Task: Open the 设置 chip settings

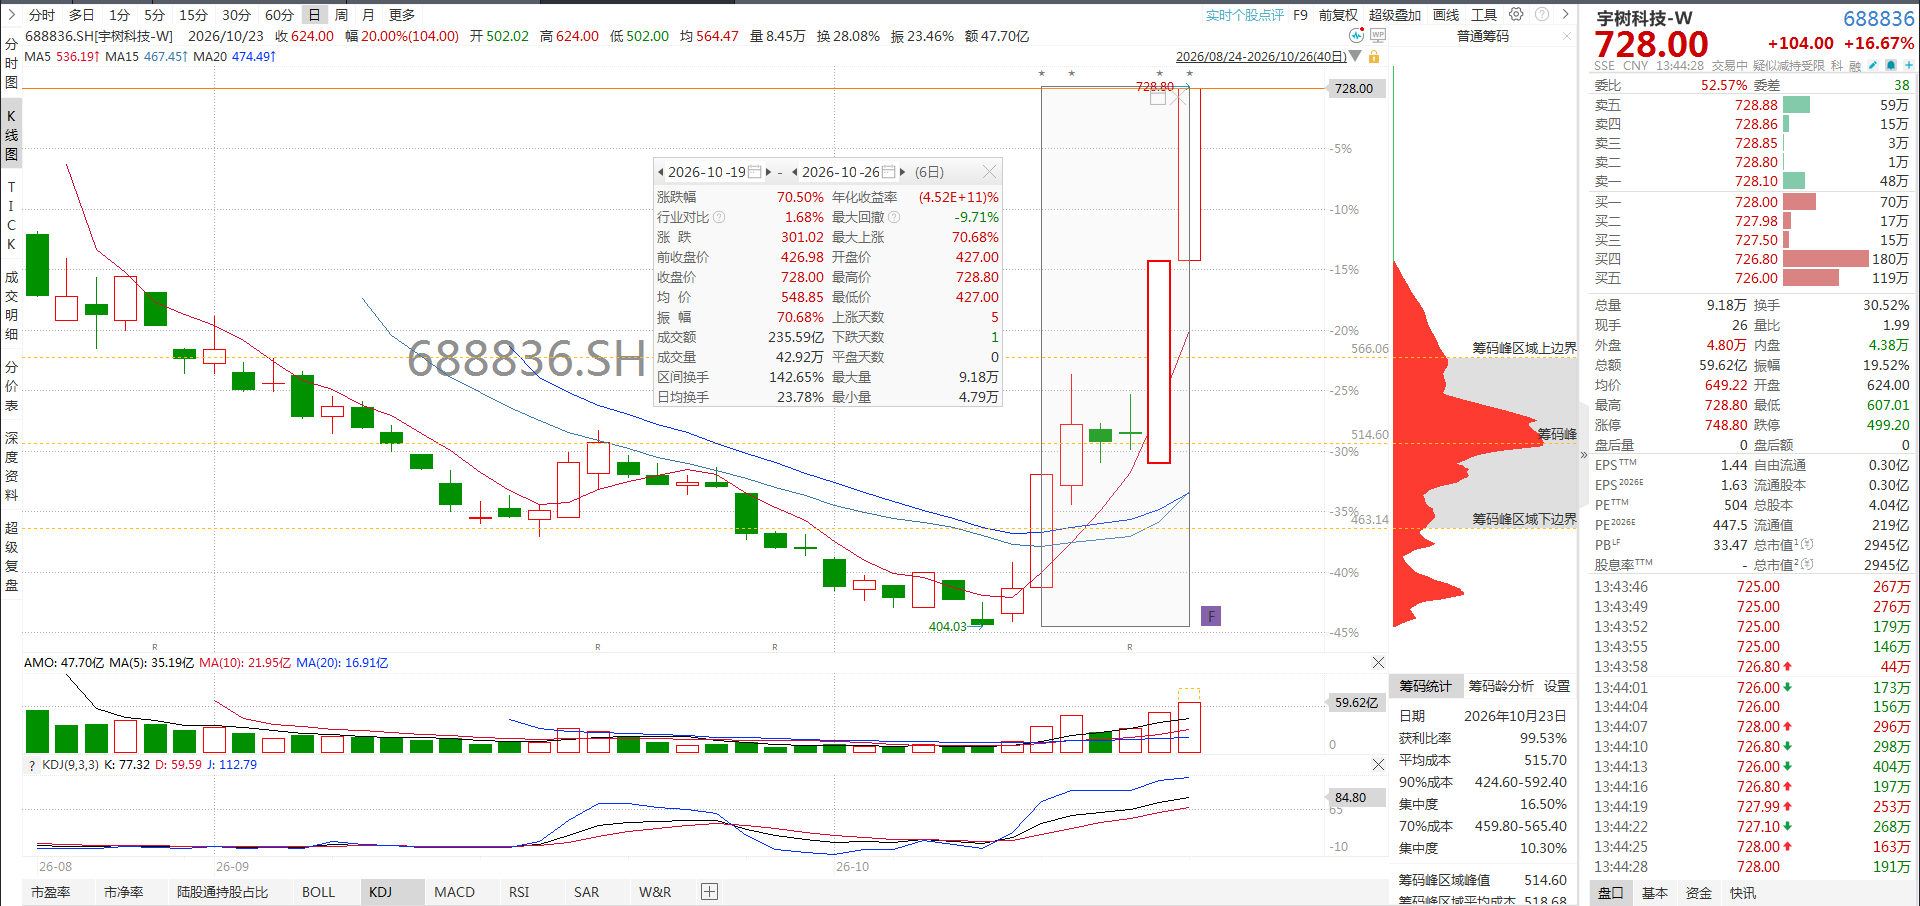Action: coord(1557,686)
